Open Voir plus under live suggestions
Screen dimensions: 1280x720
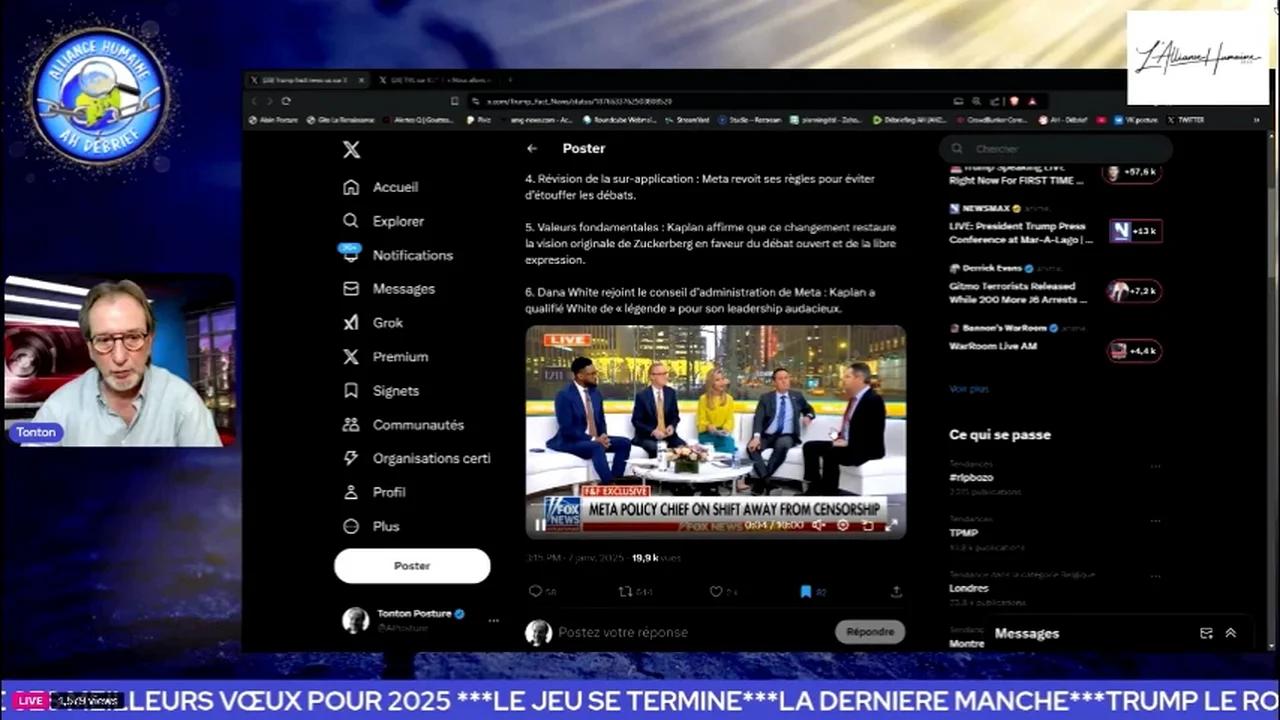[967, 388]
